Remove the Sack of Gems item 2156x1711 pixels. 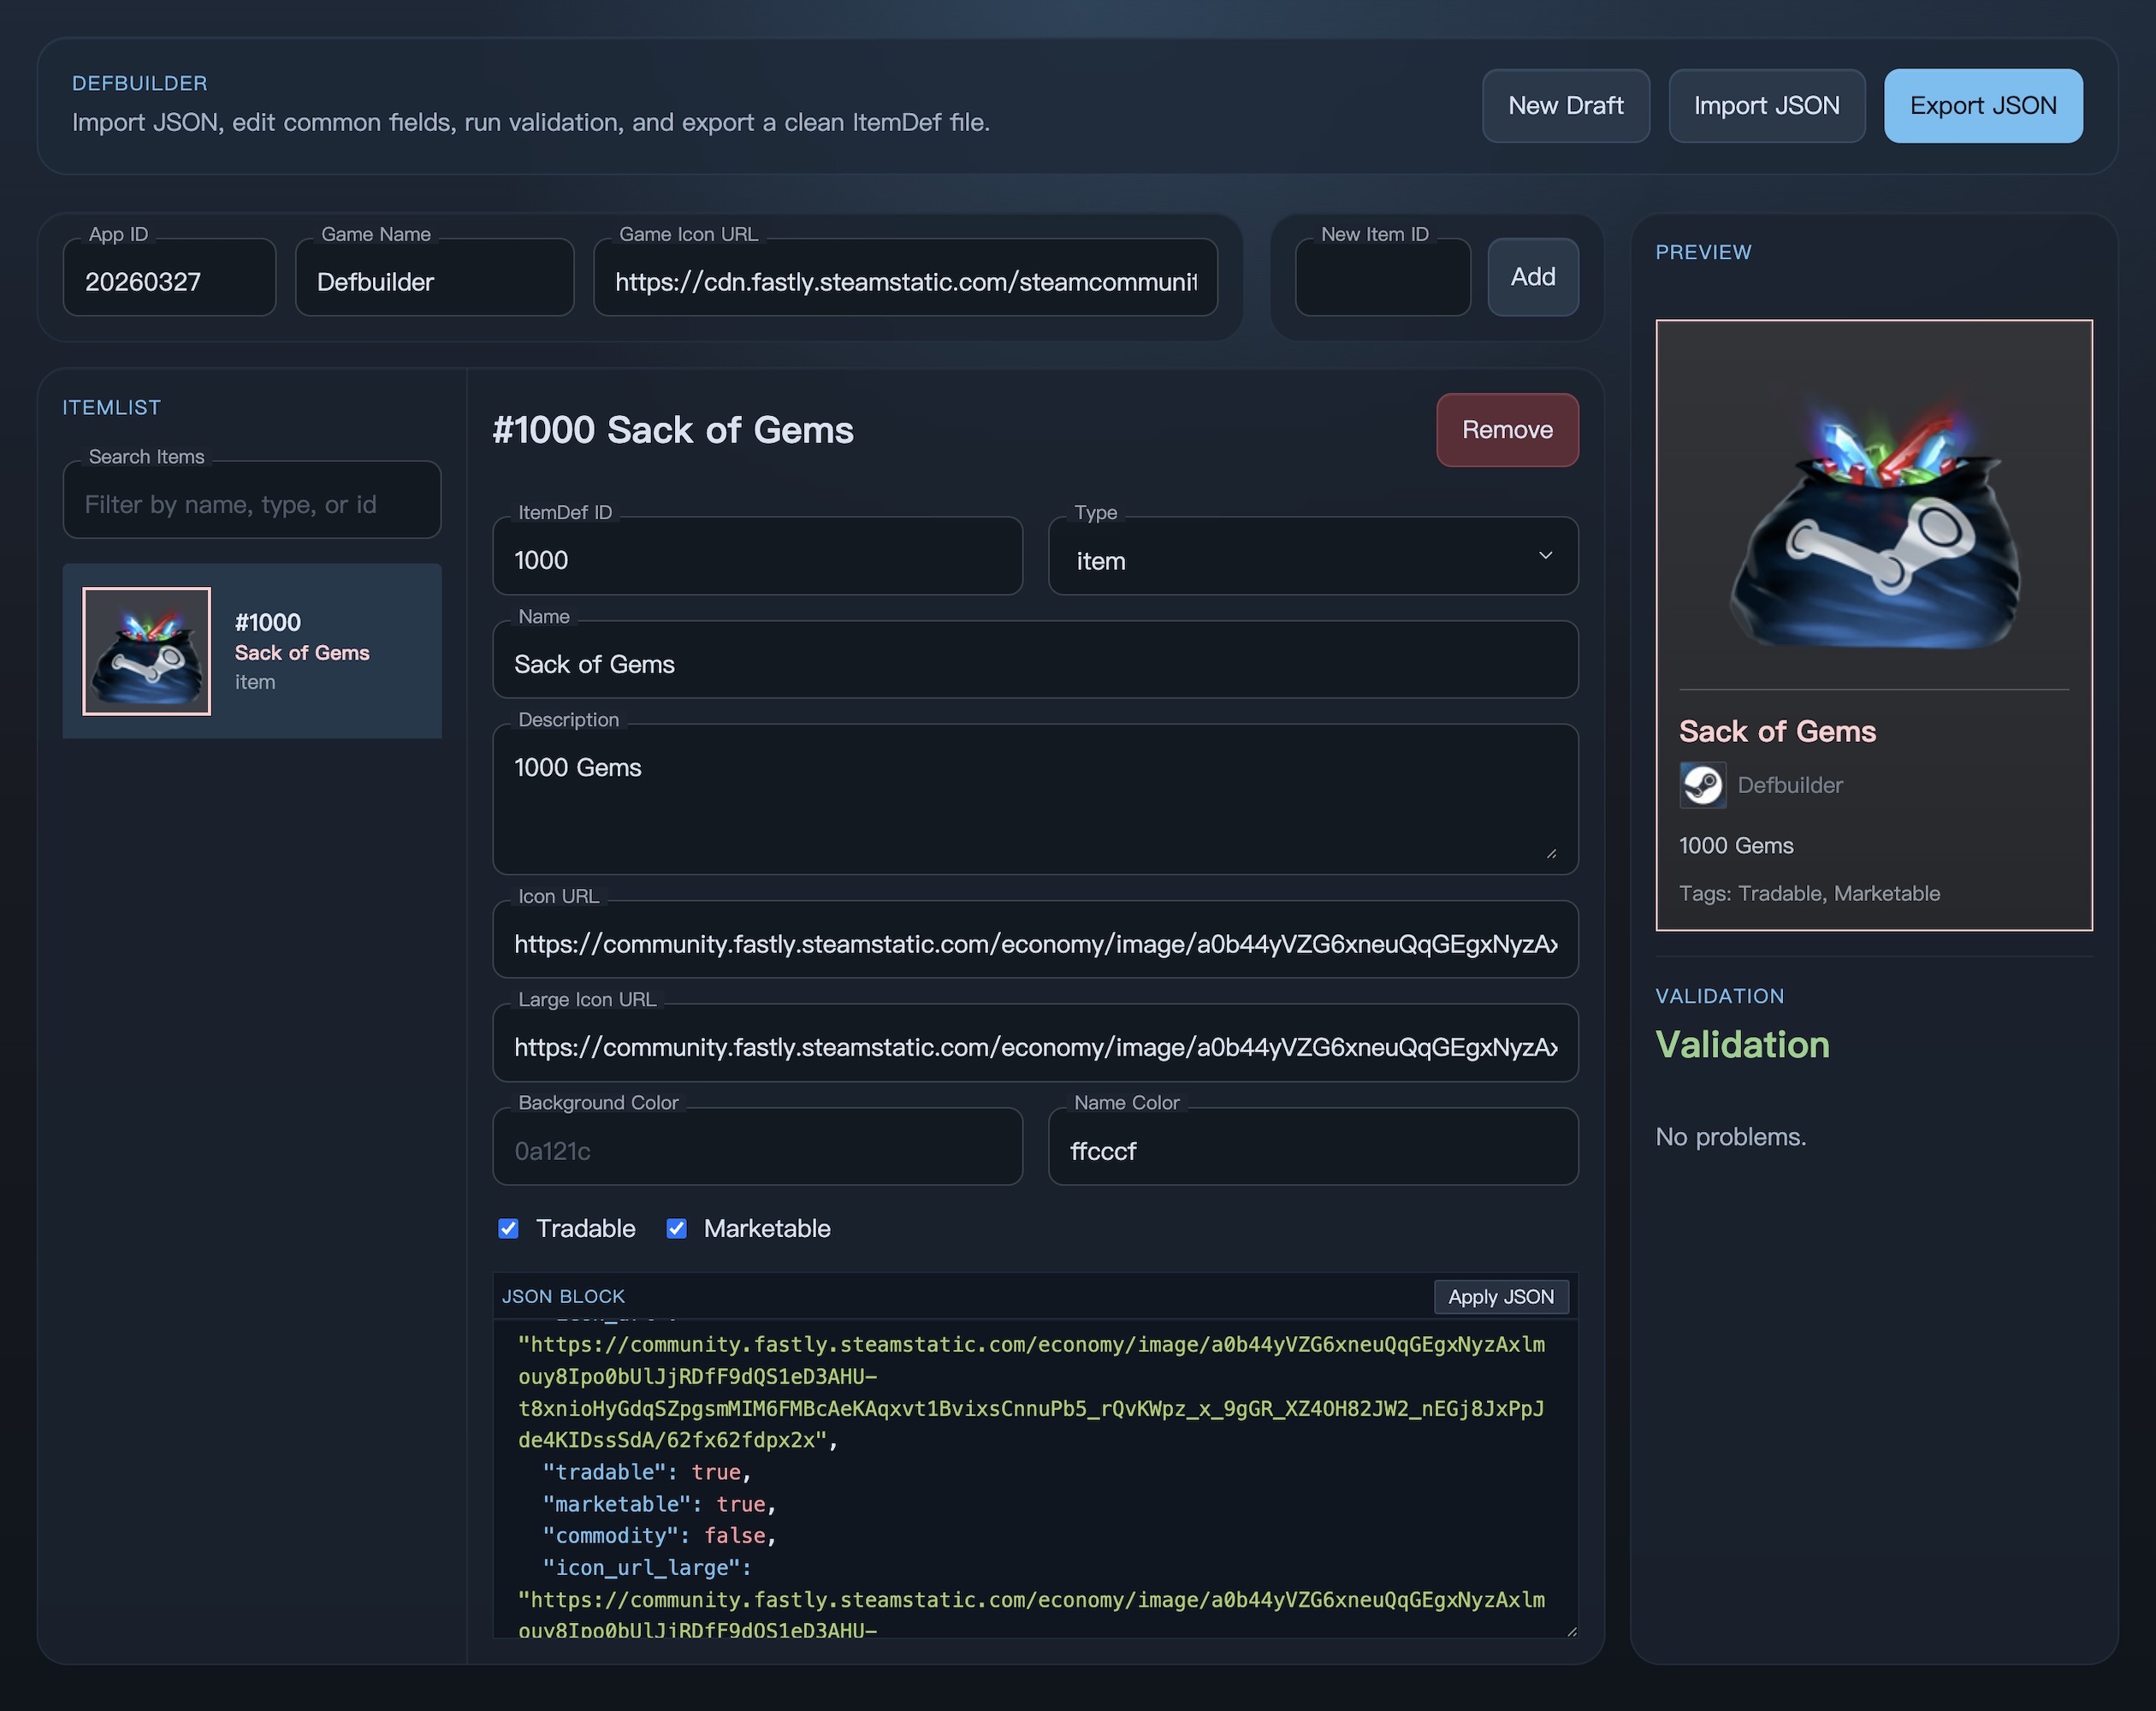(1506, 430)
